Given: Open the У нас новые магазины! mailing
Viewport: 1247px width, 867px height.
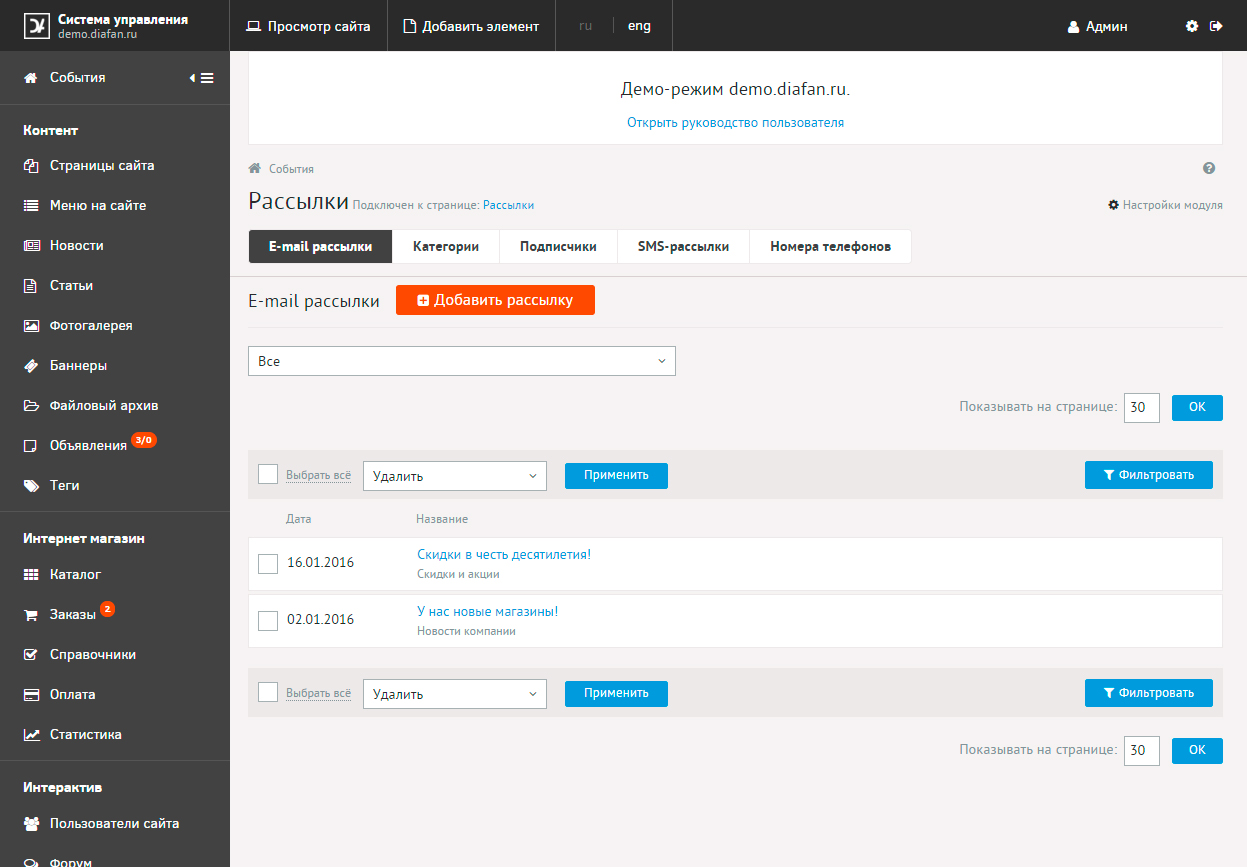Looking at the screenshot, I should pos(487,611).
